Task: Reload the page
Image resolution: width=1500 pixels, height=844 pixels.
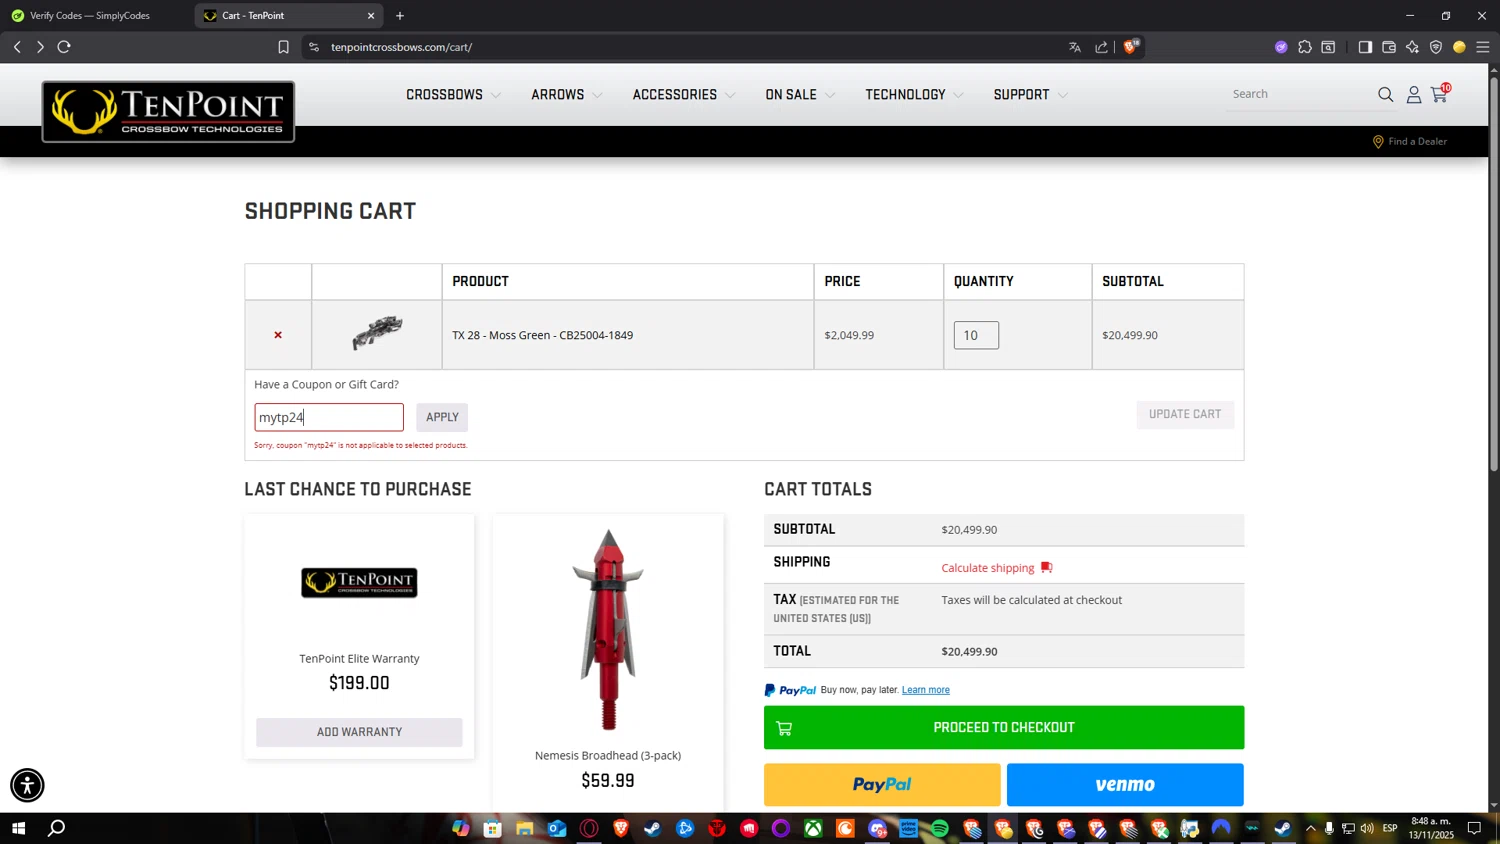Action: [64, 47]
